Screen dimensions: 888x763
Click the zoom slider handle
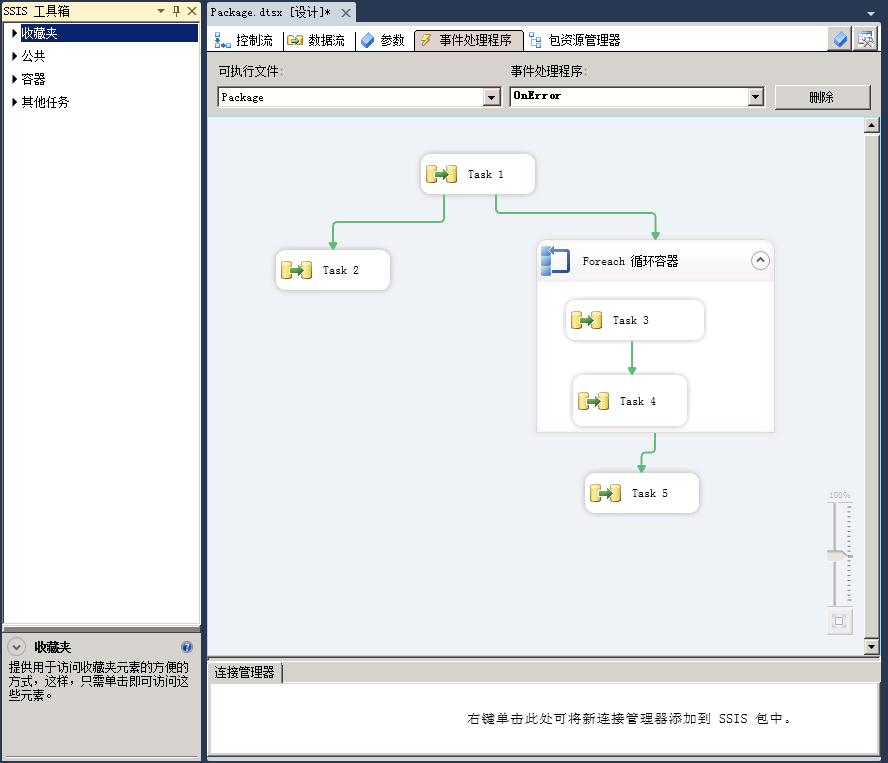[x=839, y=554]
